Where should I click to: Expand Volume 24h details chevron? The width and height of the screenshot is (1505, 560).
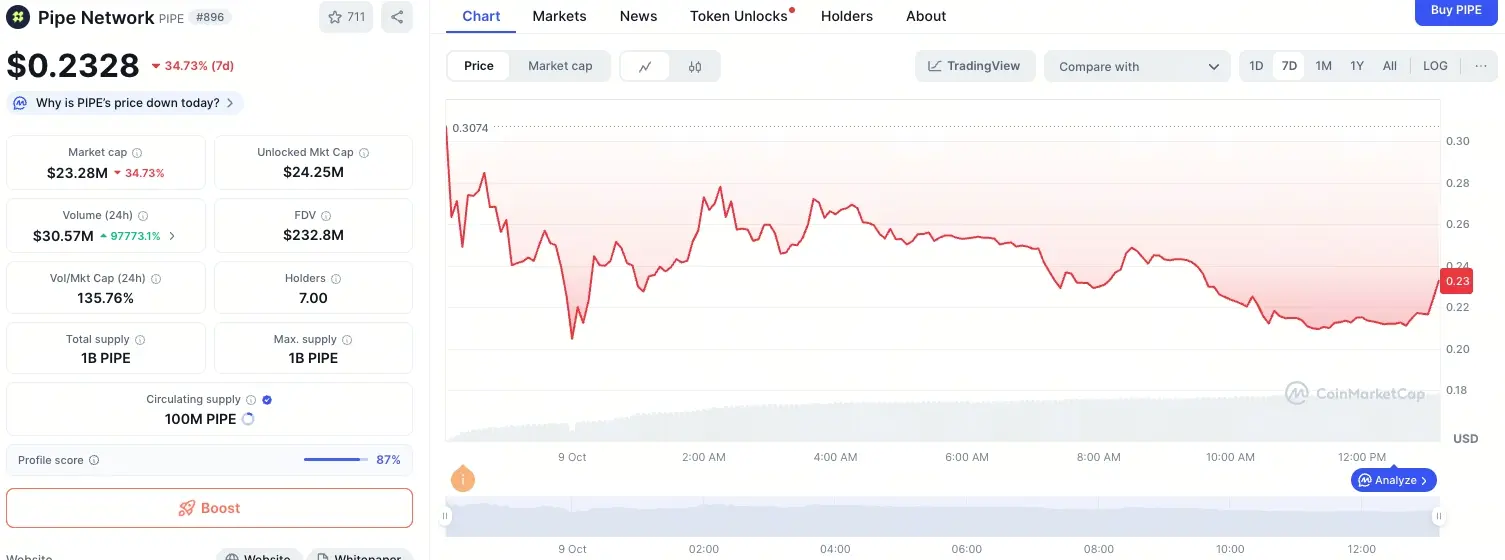click(x=172, y=237)
